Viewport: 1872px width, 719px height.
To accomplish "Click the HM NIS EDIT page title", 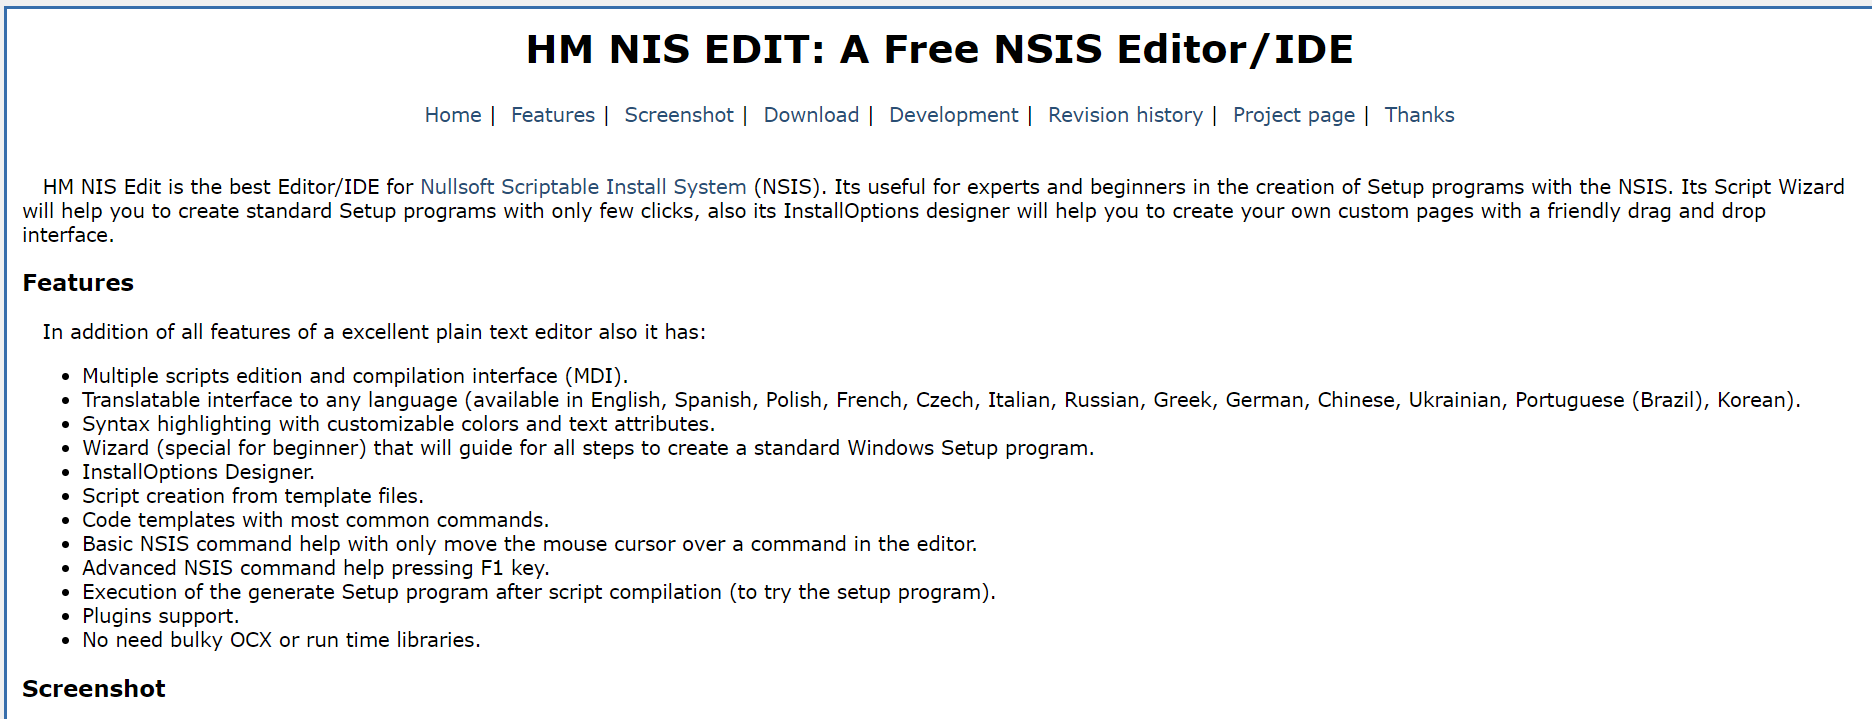I will tap(939, 49).
